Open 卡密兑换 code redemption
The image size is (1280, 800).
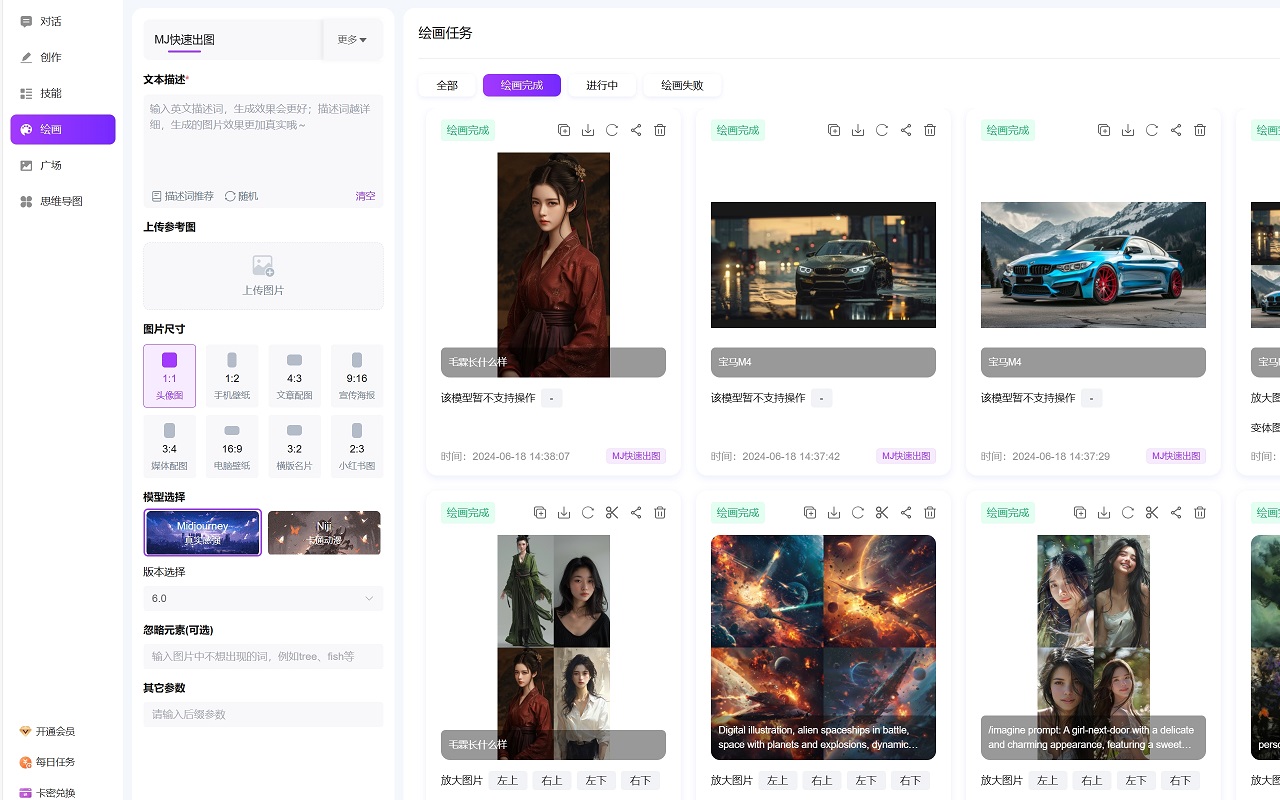pyautogui.click(x=47, y=793)
